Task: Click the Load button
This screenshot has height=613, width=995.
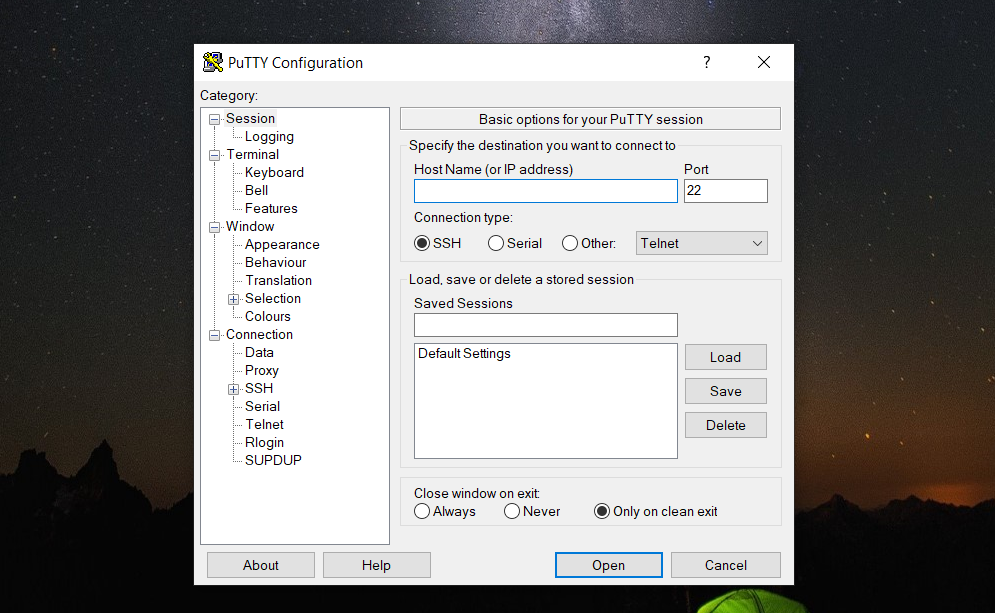Action: tap(726, 357)
